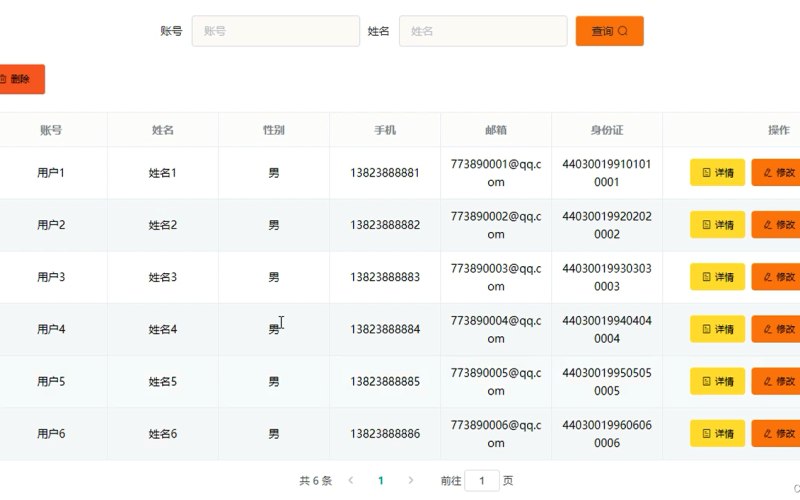The height and width of the screenshot is (500, 800).
Task: Click phone number 13823888883
Action: 385,277
